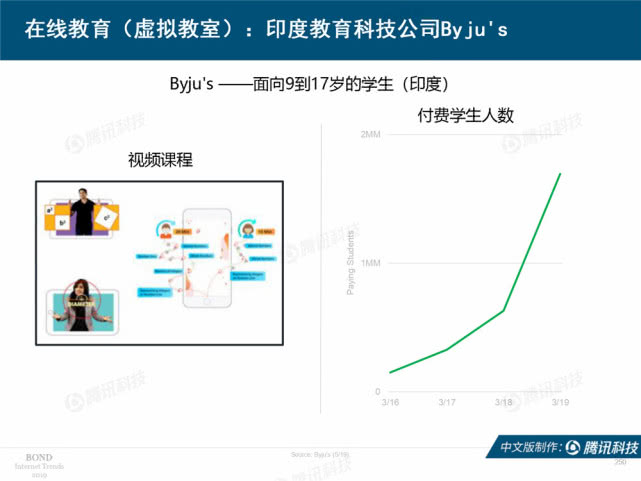Select the subtitle 'Byju's ——面向9到17岁的学生（印度）'

click(x=309, y=84)
